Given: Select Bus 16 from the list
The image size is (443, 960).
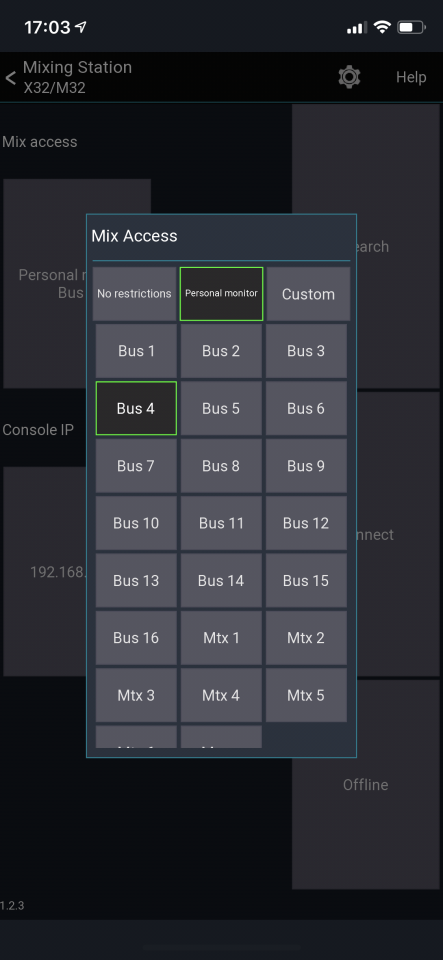Looking at the screenshot, I should point(136,638).
